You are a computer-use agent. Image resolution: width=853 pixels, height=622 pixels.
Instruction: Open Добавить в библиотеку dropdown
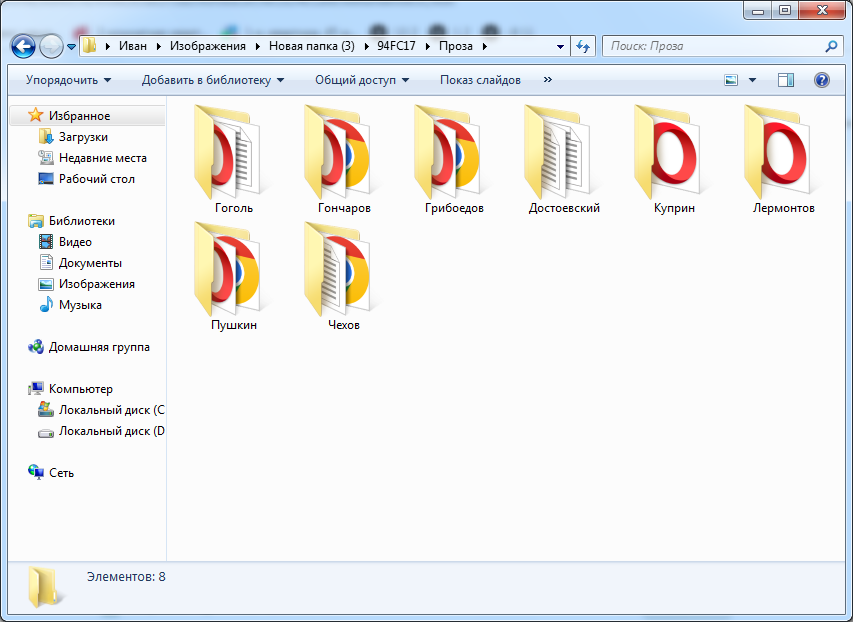(x=213, y=80)
